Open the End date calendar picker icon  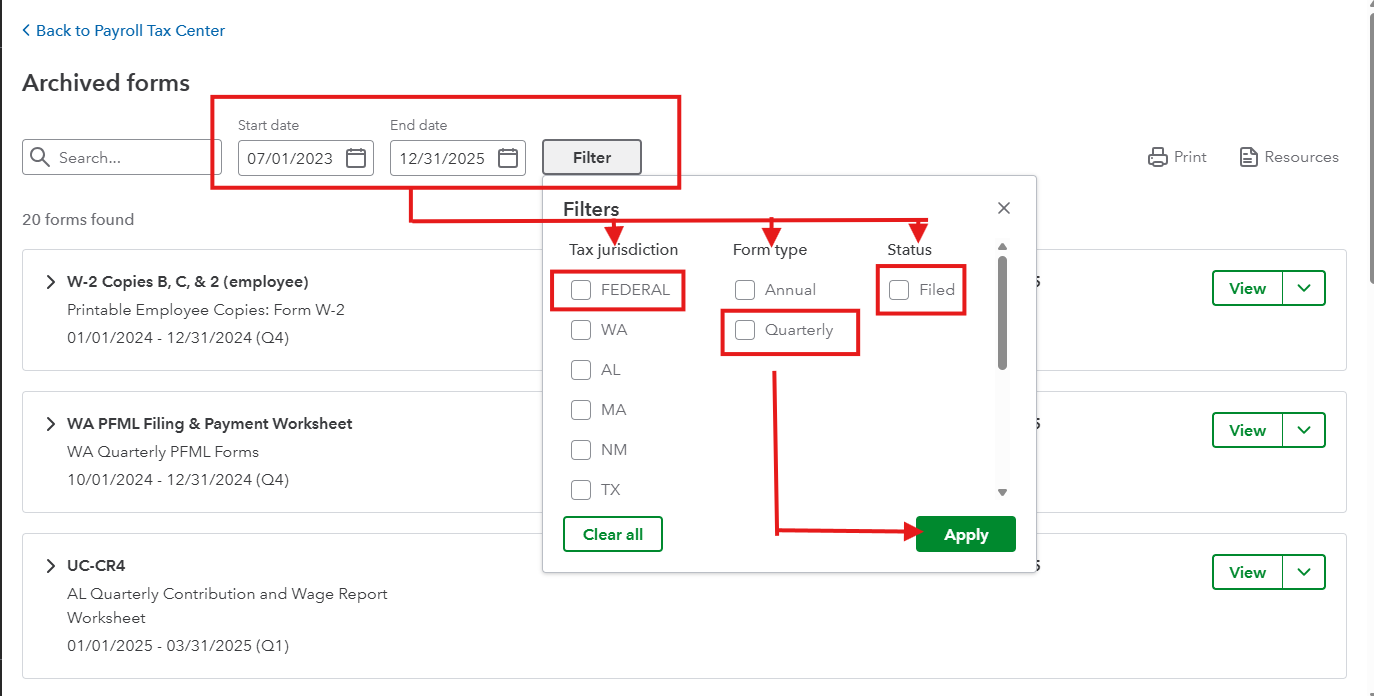tap(508, 158)
